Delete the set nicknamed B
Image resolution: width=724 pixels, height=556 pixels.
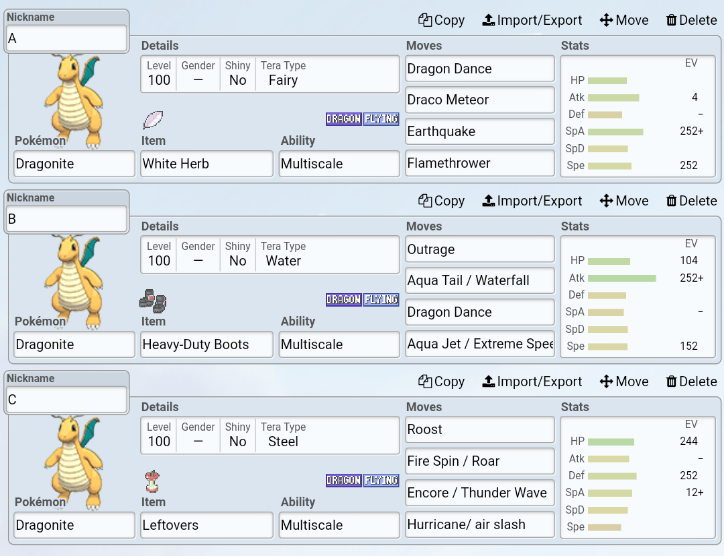691,201
